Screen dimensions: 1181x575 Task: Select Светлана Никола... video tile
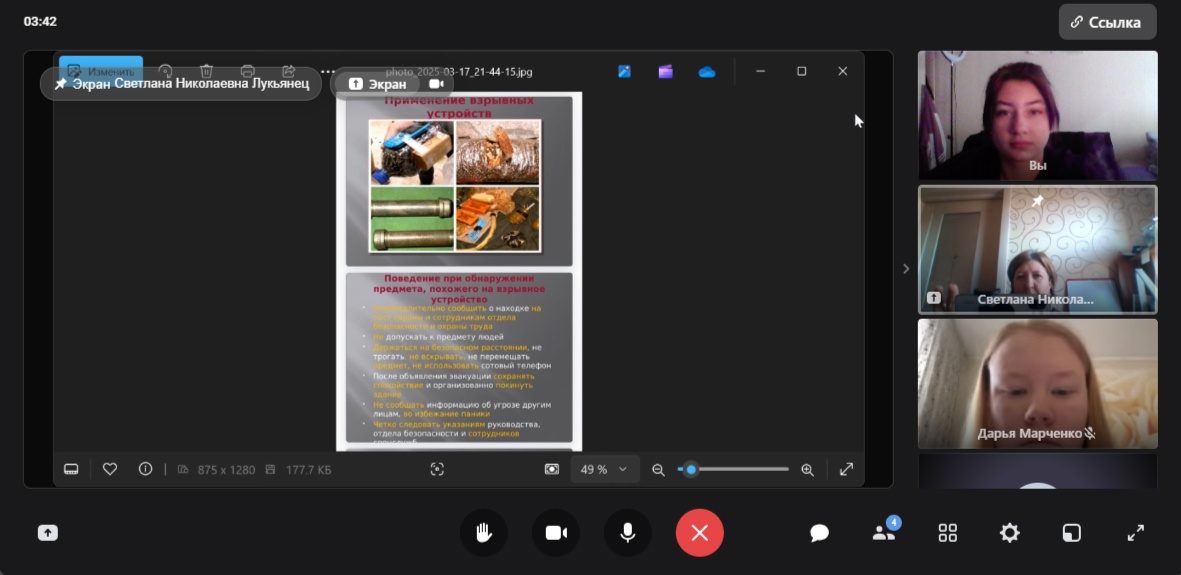click(x=1037, y=249)
